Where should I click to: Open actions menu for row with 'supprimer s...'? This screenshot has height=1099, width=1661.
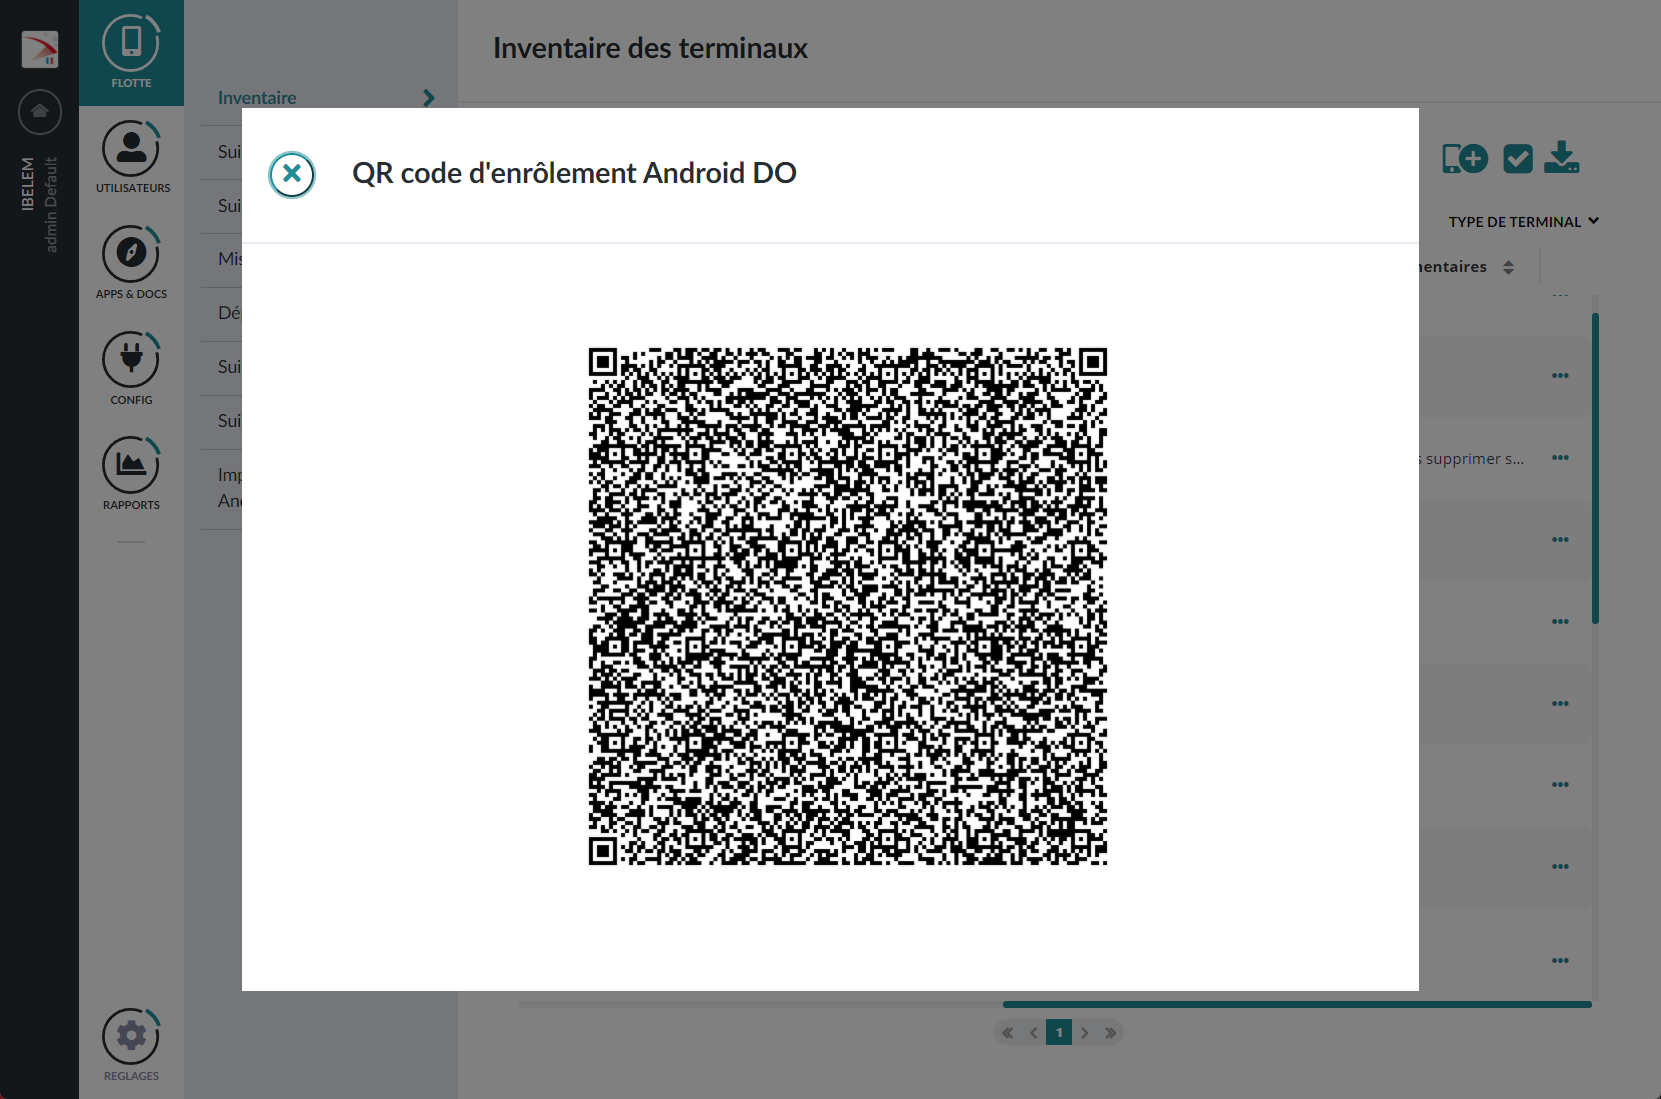(x=1560, y=458)
